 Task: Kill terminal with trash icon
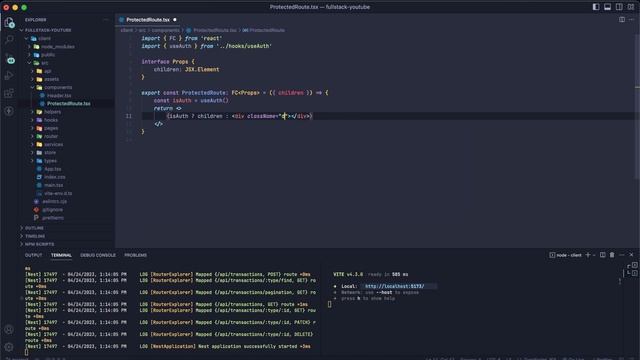tap(612, 255)
